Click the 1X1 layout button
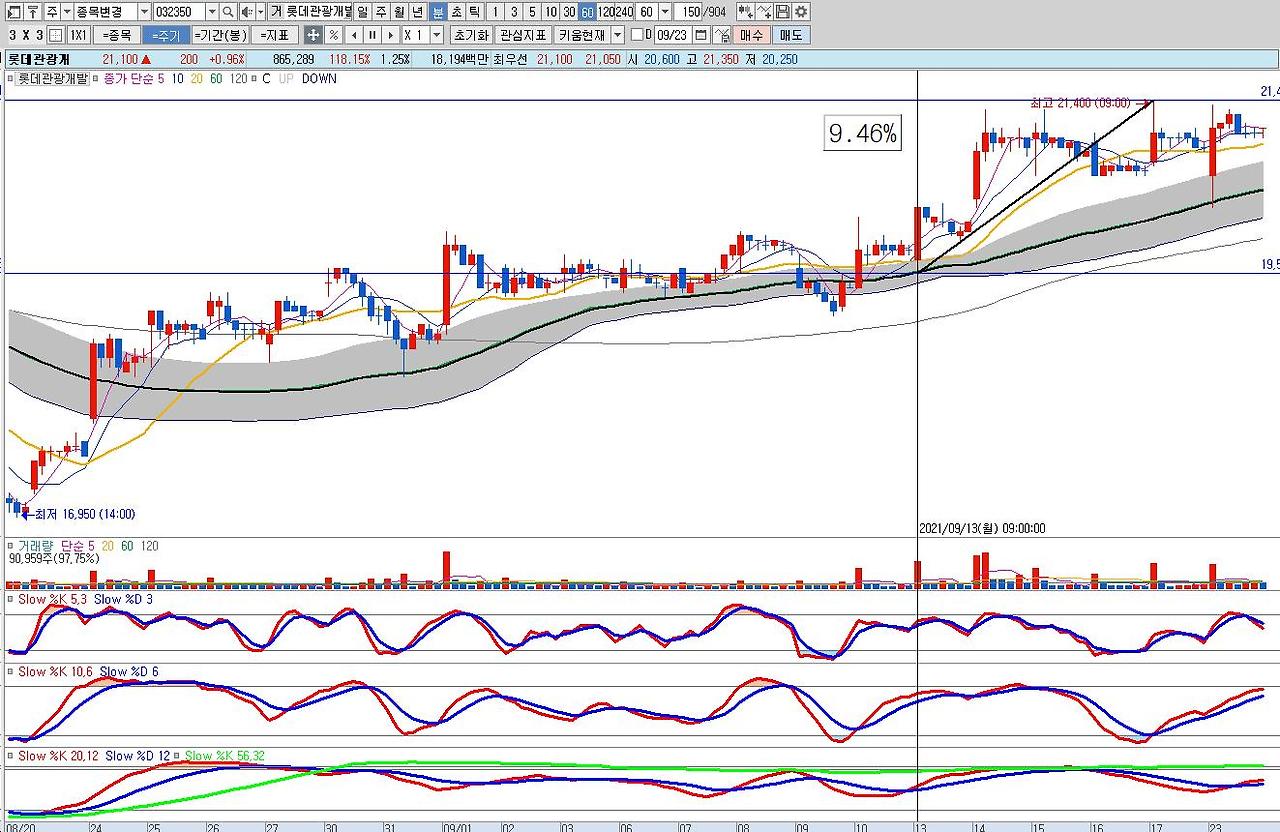Viewport: 1280px width, 832px height. tap(78, 35)
